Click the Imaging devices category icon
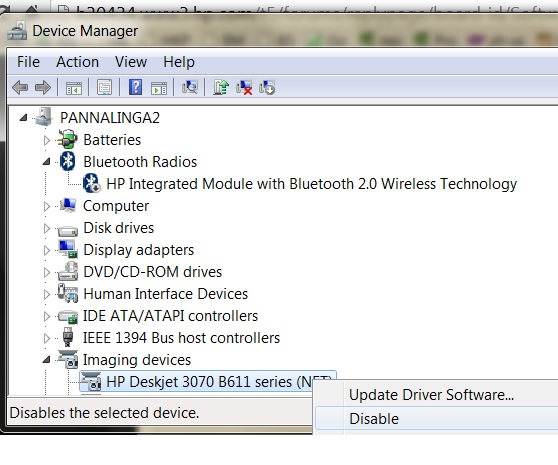 [x=68, y=359]
